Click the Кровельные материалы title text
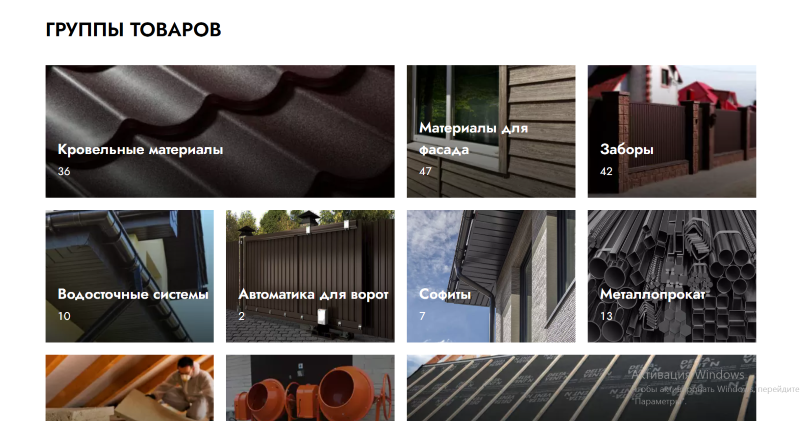The width and height of the screenshot is (800, 421). point(140,150)
